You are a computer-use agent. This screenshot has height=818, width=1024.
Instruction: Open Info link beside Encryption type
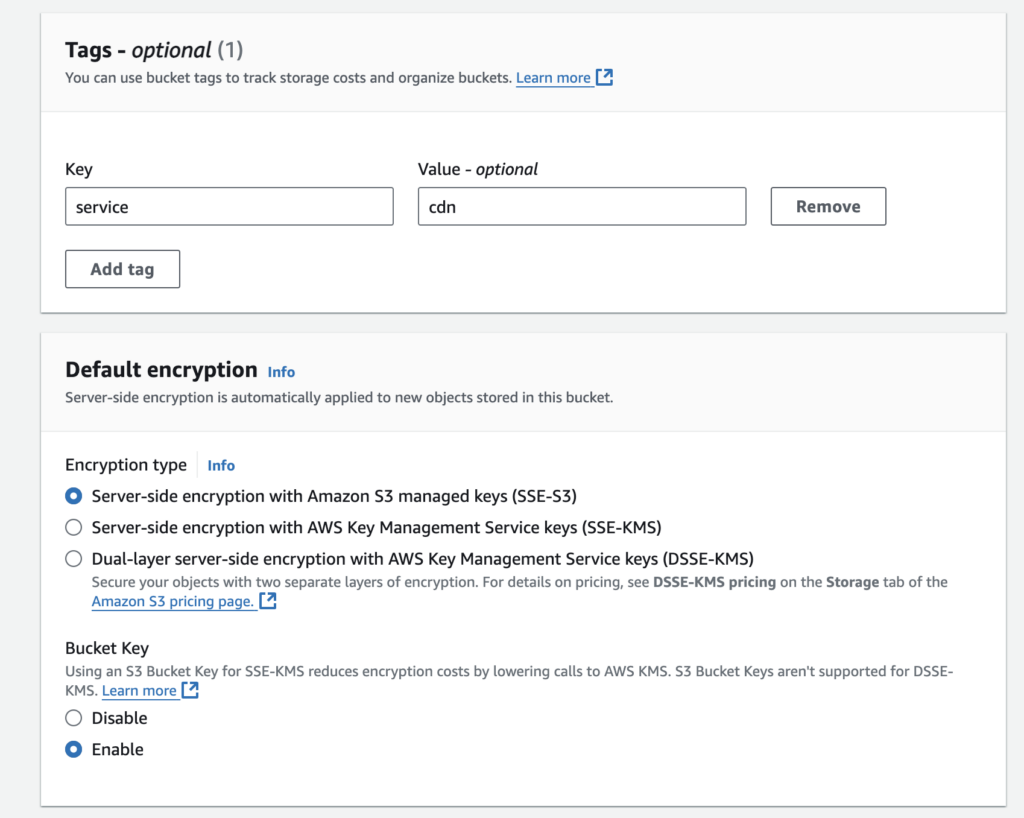point(221,465)
